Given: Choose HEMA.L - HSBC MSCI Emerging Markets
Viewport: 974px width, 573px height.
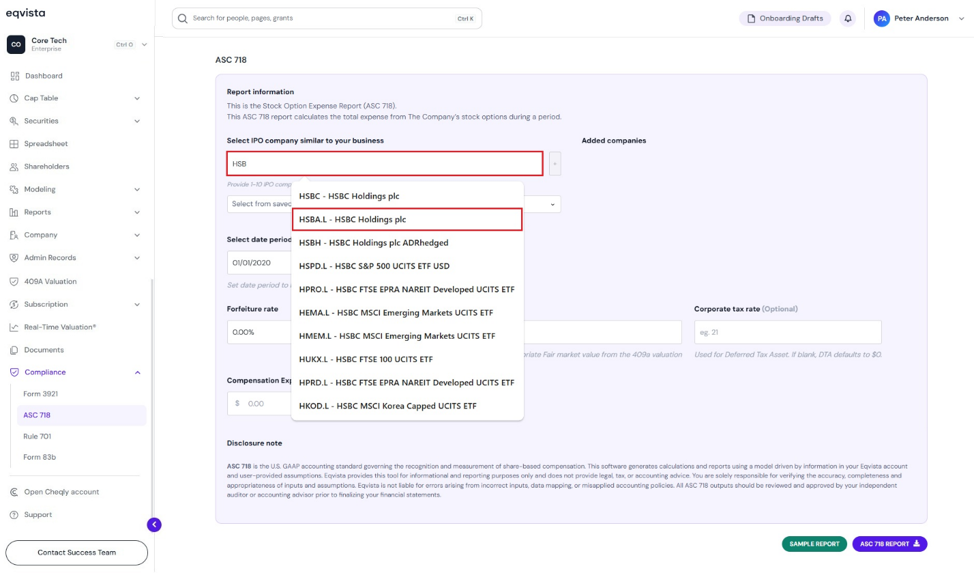Looking at the screenshot, I should 407,313.
